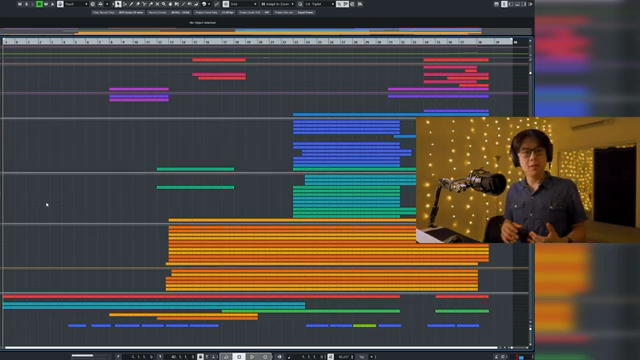Click the window layout setup icon
640x360 pixels.
coord(496,4)
